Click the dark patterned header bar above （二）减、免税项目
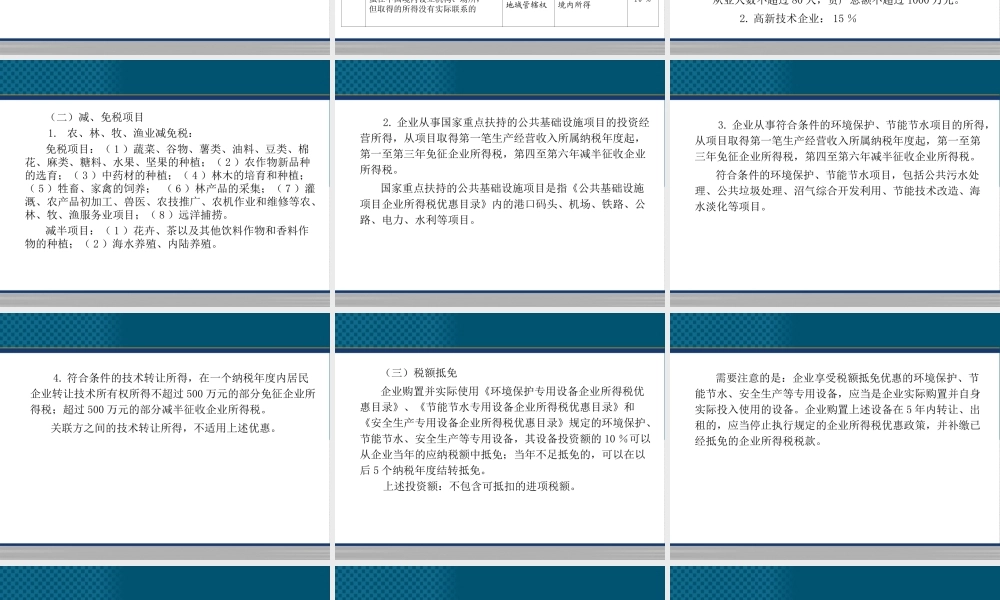This screenshot has width=1000, height=600. [x=165, y=77]
